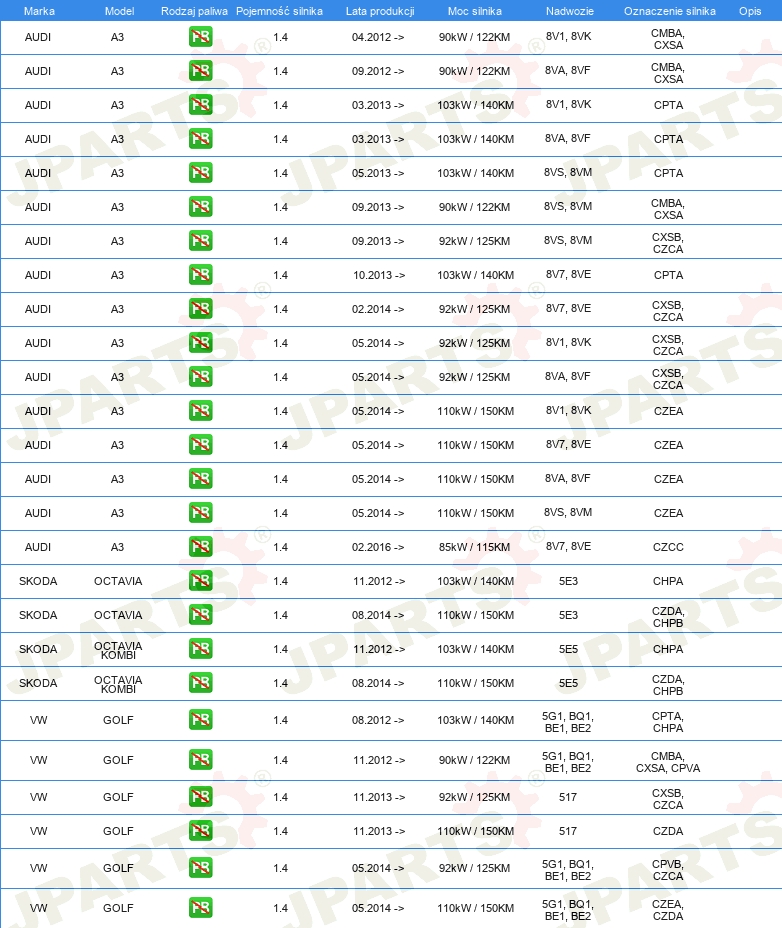Select the '04.2012 ->' production date cell
This screenshot has height=928, width=782.
(378, 37)
